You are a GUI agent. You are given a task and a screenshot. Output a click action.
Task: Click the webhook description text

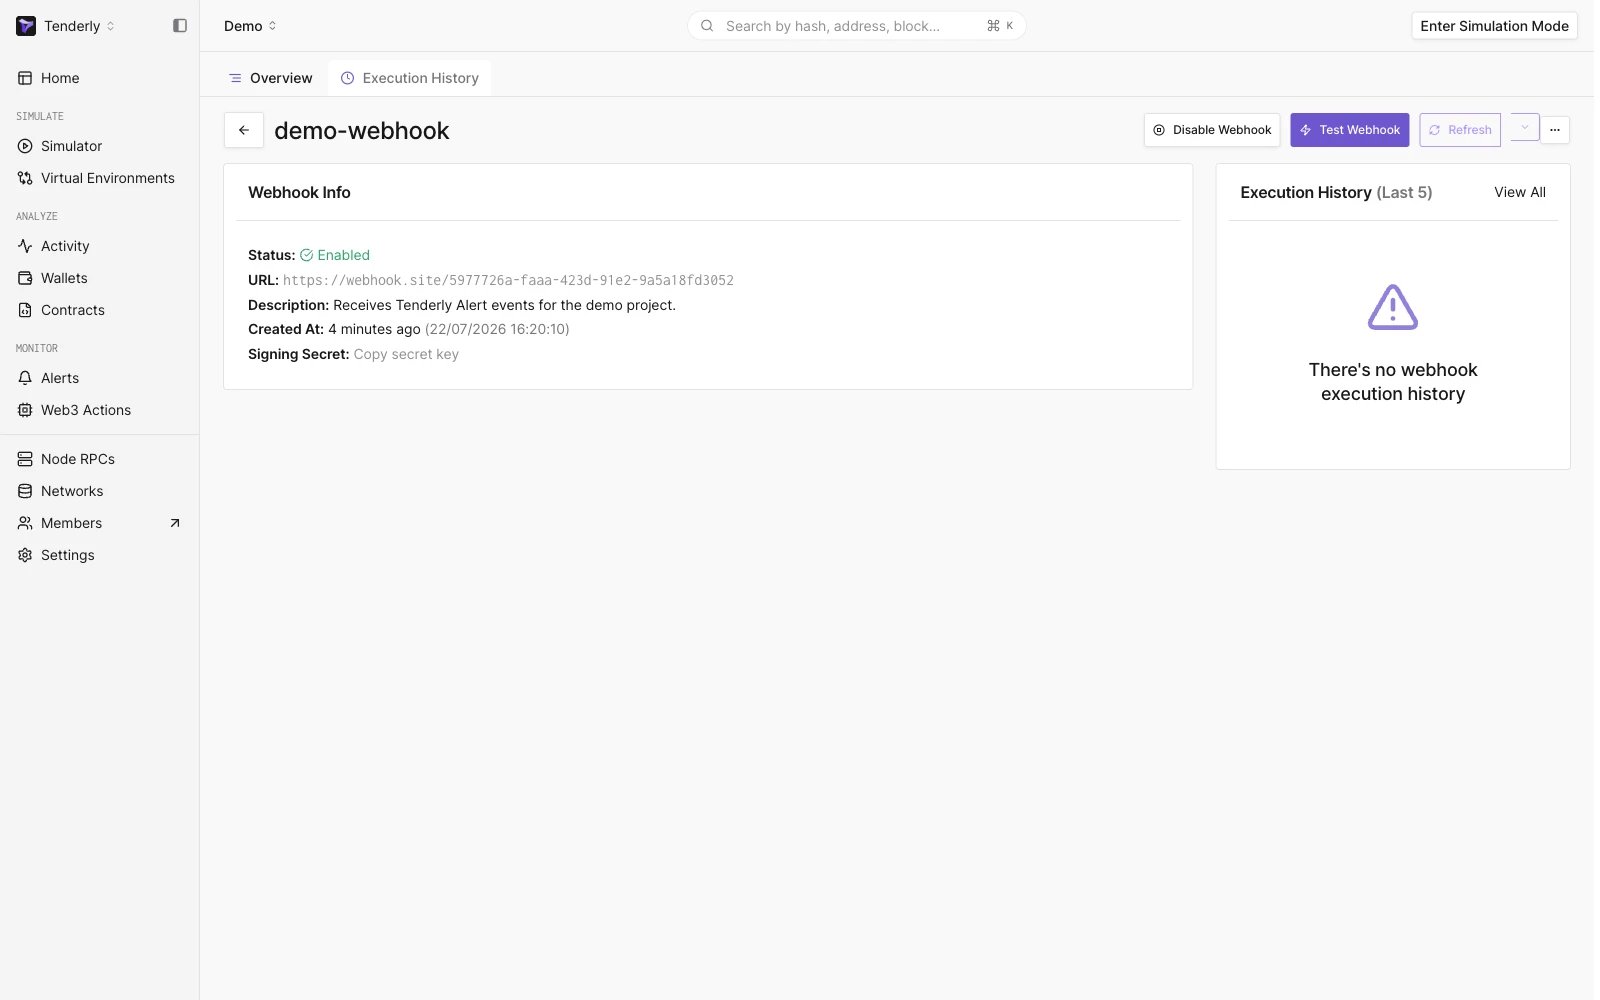[x=504, y=305]
